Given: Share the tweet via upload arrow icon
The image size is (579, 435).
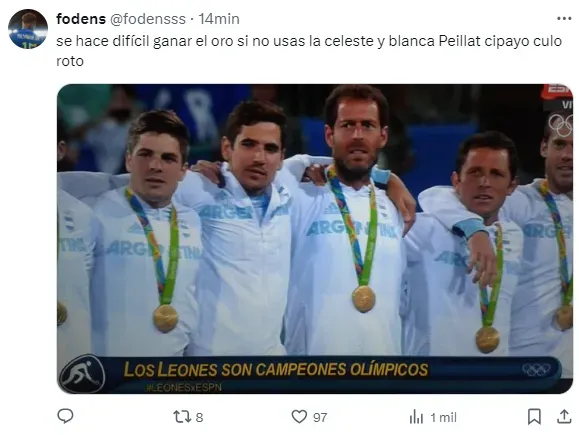Looking at the screenshot, I should (564, 416).
